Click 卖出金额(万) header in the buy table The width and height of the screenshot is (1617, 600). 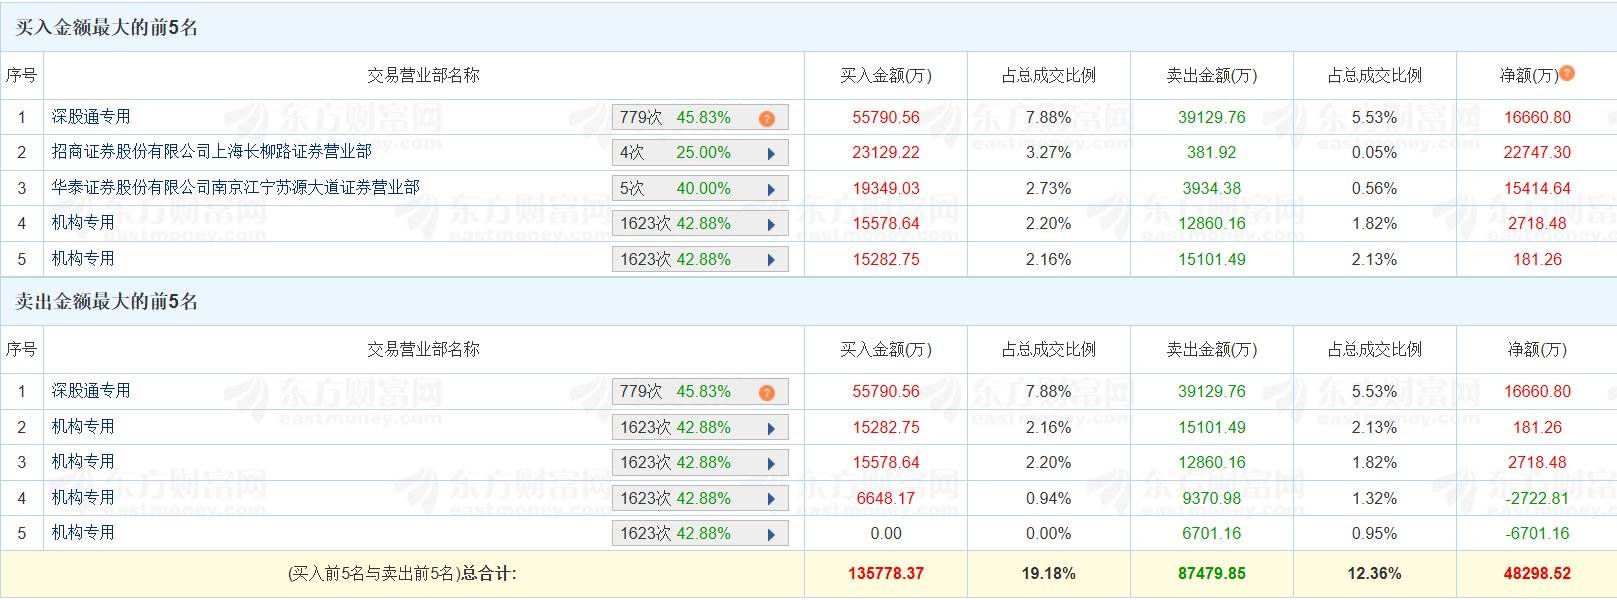(1212, 76)
